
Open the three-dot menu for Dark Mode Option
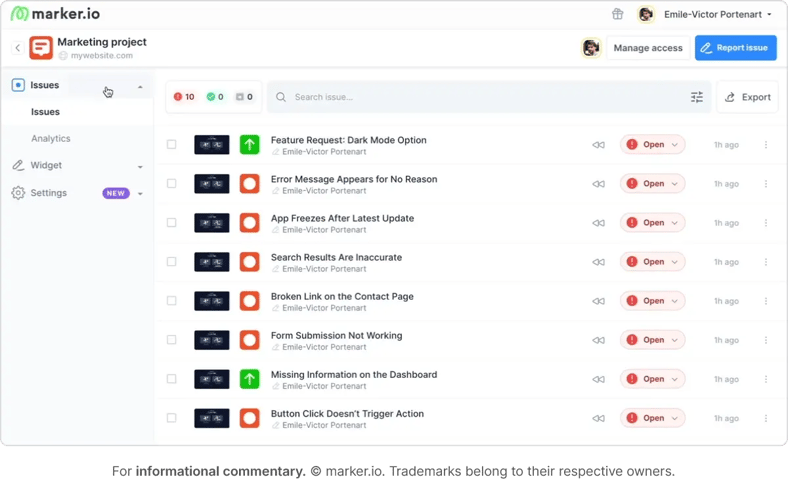766,145
